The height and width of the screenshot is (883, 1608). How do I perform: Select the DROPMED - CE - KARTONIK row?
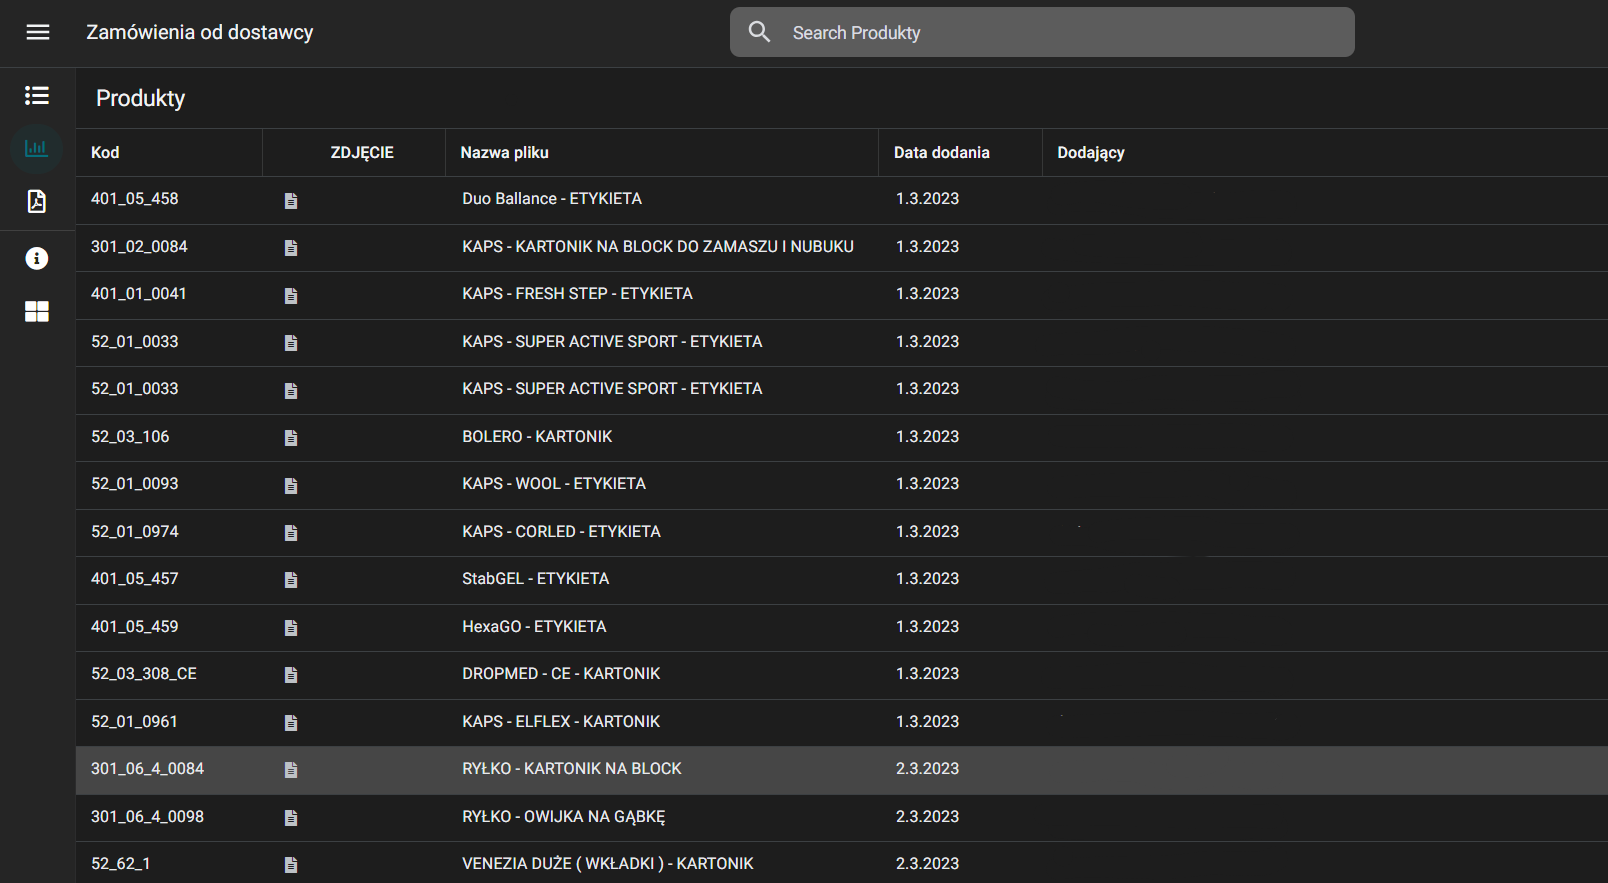pyautogui.click(x=561, y=674)
